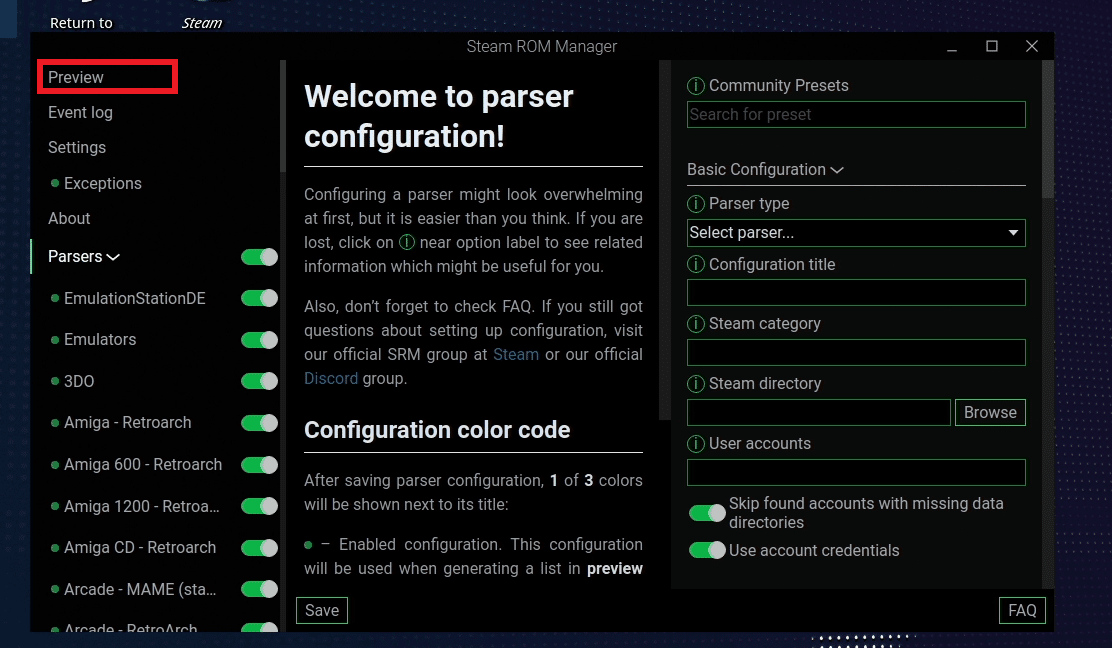
Task: Open the About page
Action: pyautogui.click(x=69, y=218)
